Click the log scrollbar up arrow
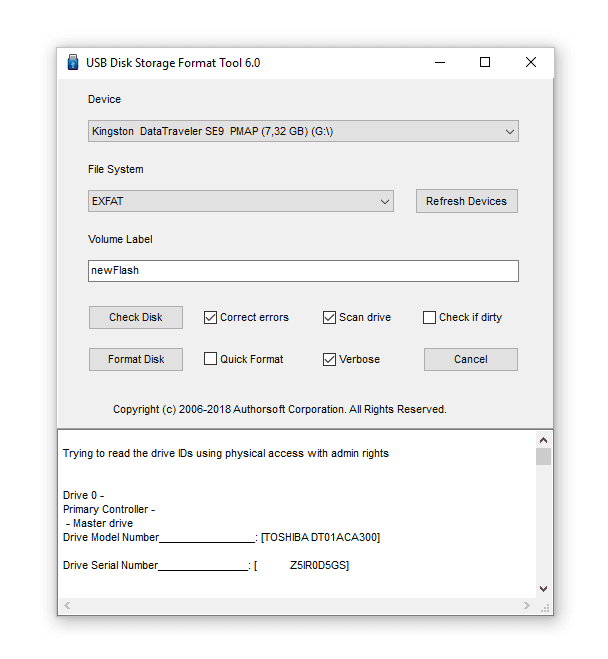Viewport: 608px width, 659px height. [x=543, y=440]
